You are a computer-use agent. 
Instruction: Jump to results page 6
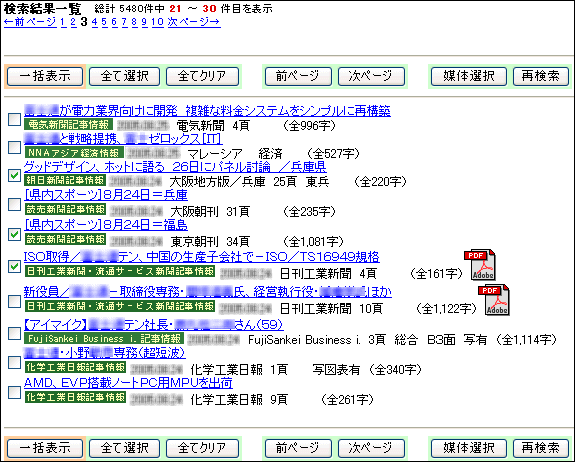[114, 22]
